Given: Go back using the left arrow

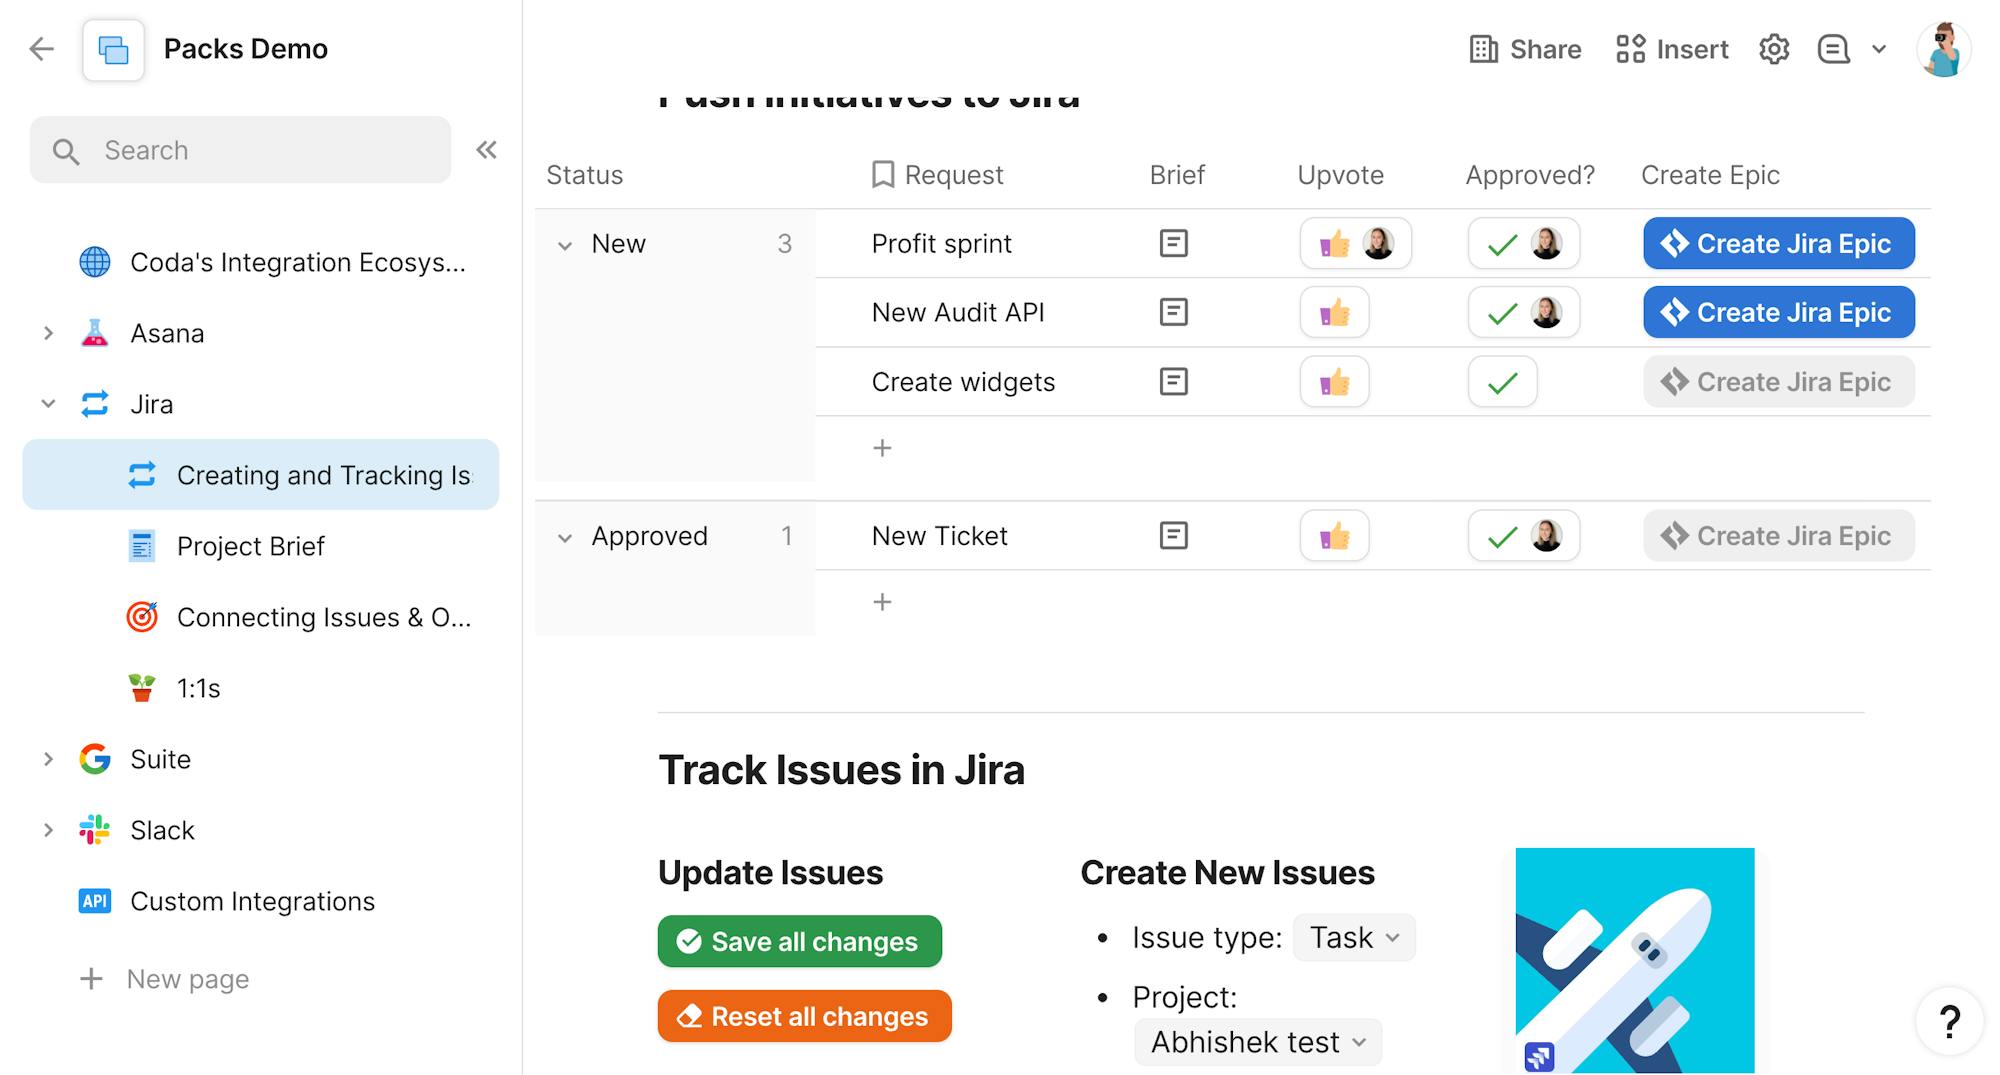Looking at the screenshot, I should [42, 49].
